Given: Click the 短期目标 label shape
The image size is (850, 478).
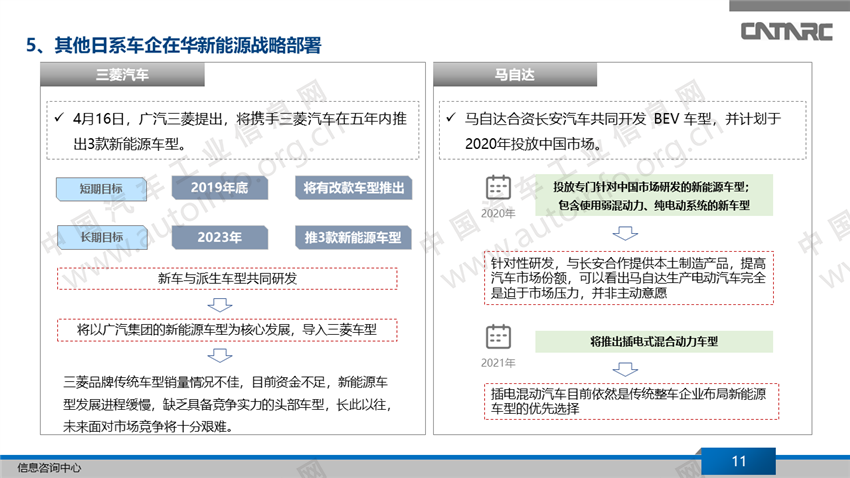Looking at the screenshot, I should 101,189.
